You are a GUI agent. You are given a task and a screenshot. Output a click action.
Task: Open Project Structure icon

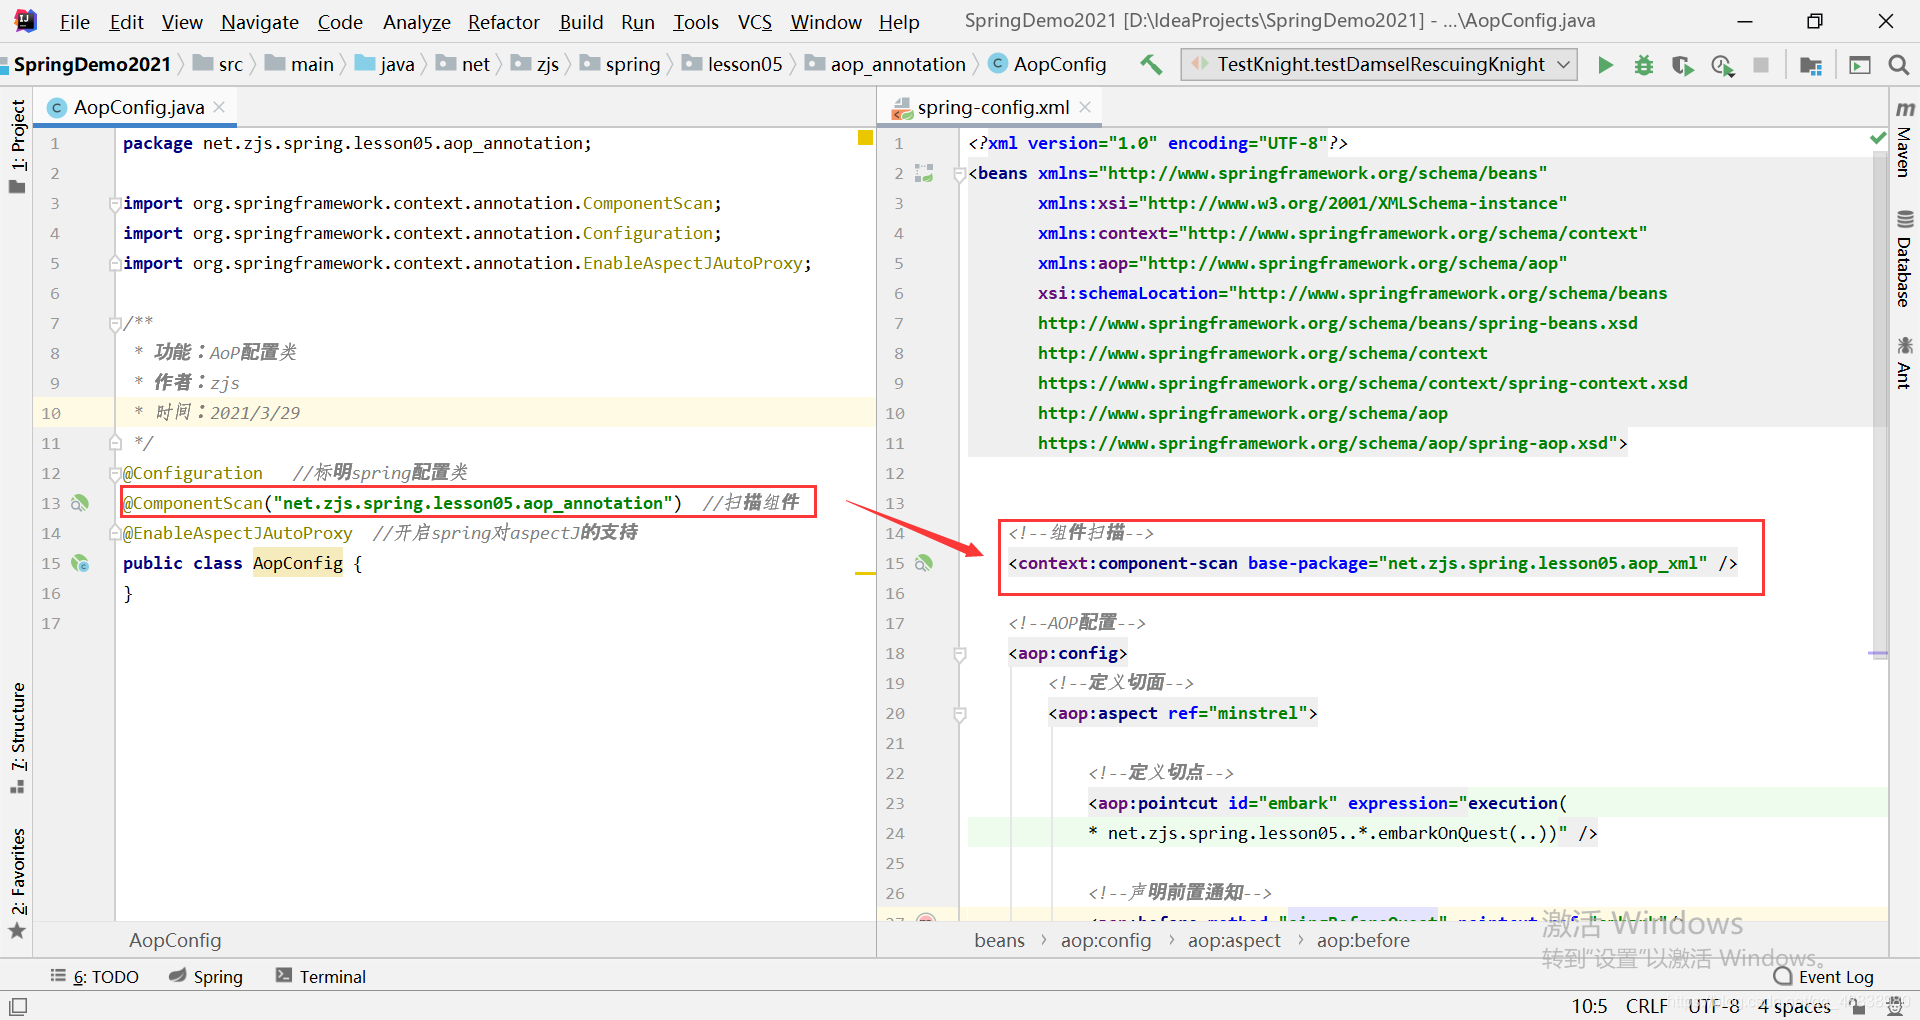coord(1810,65)
